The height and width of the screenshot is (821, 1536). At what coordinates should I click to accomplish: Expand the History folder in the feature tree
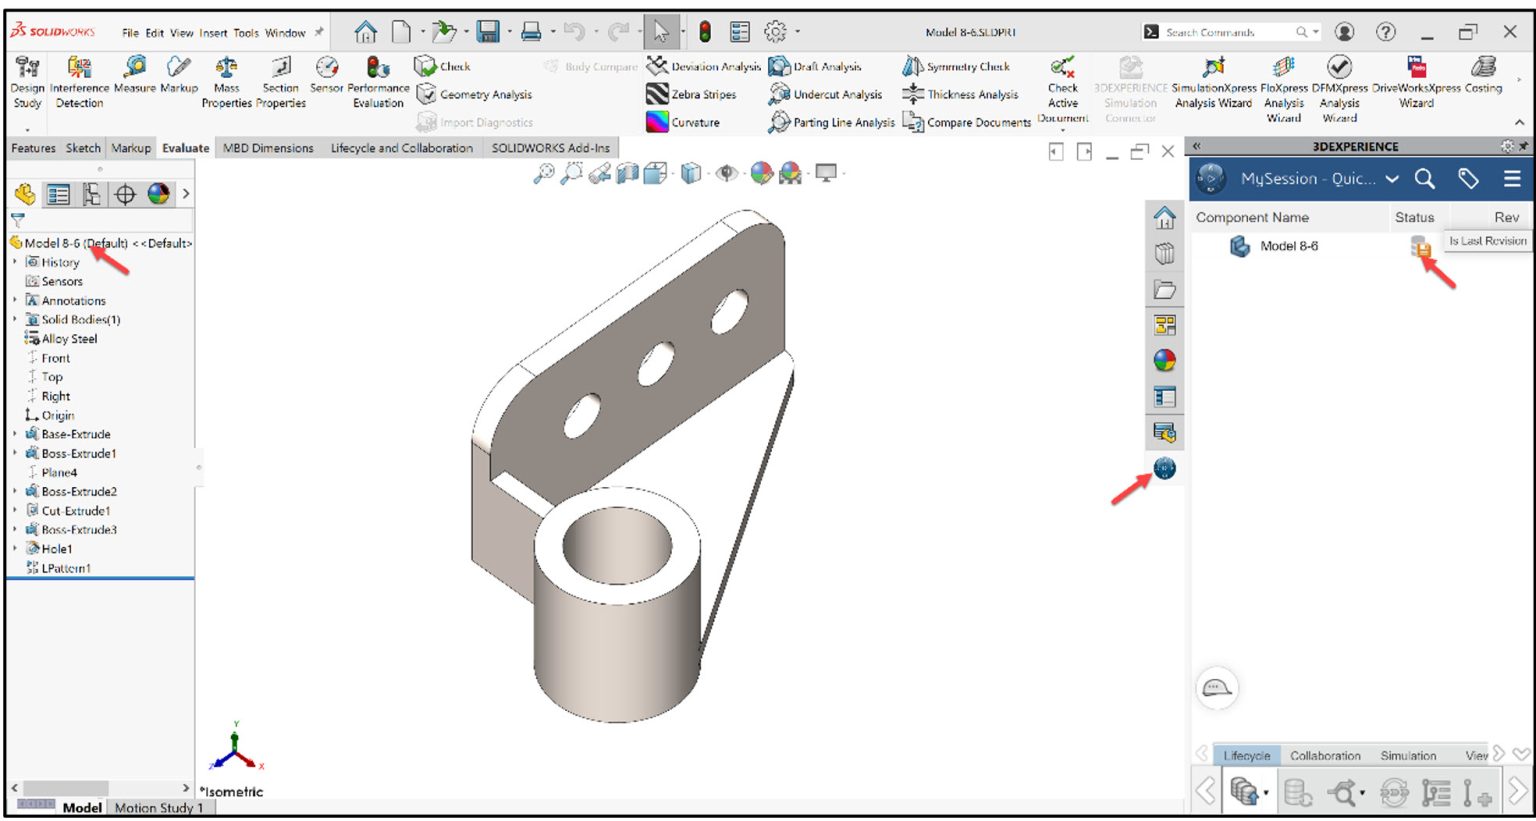[x=14, y=261]
